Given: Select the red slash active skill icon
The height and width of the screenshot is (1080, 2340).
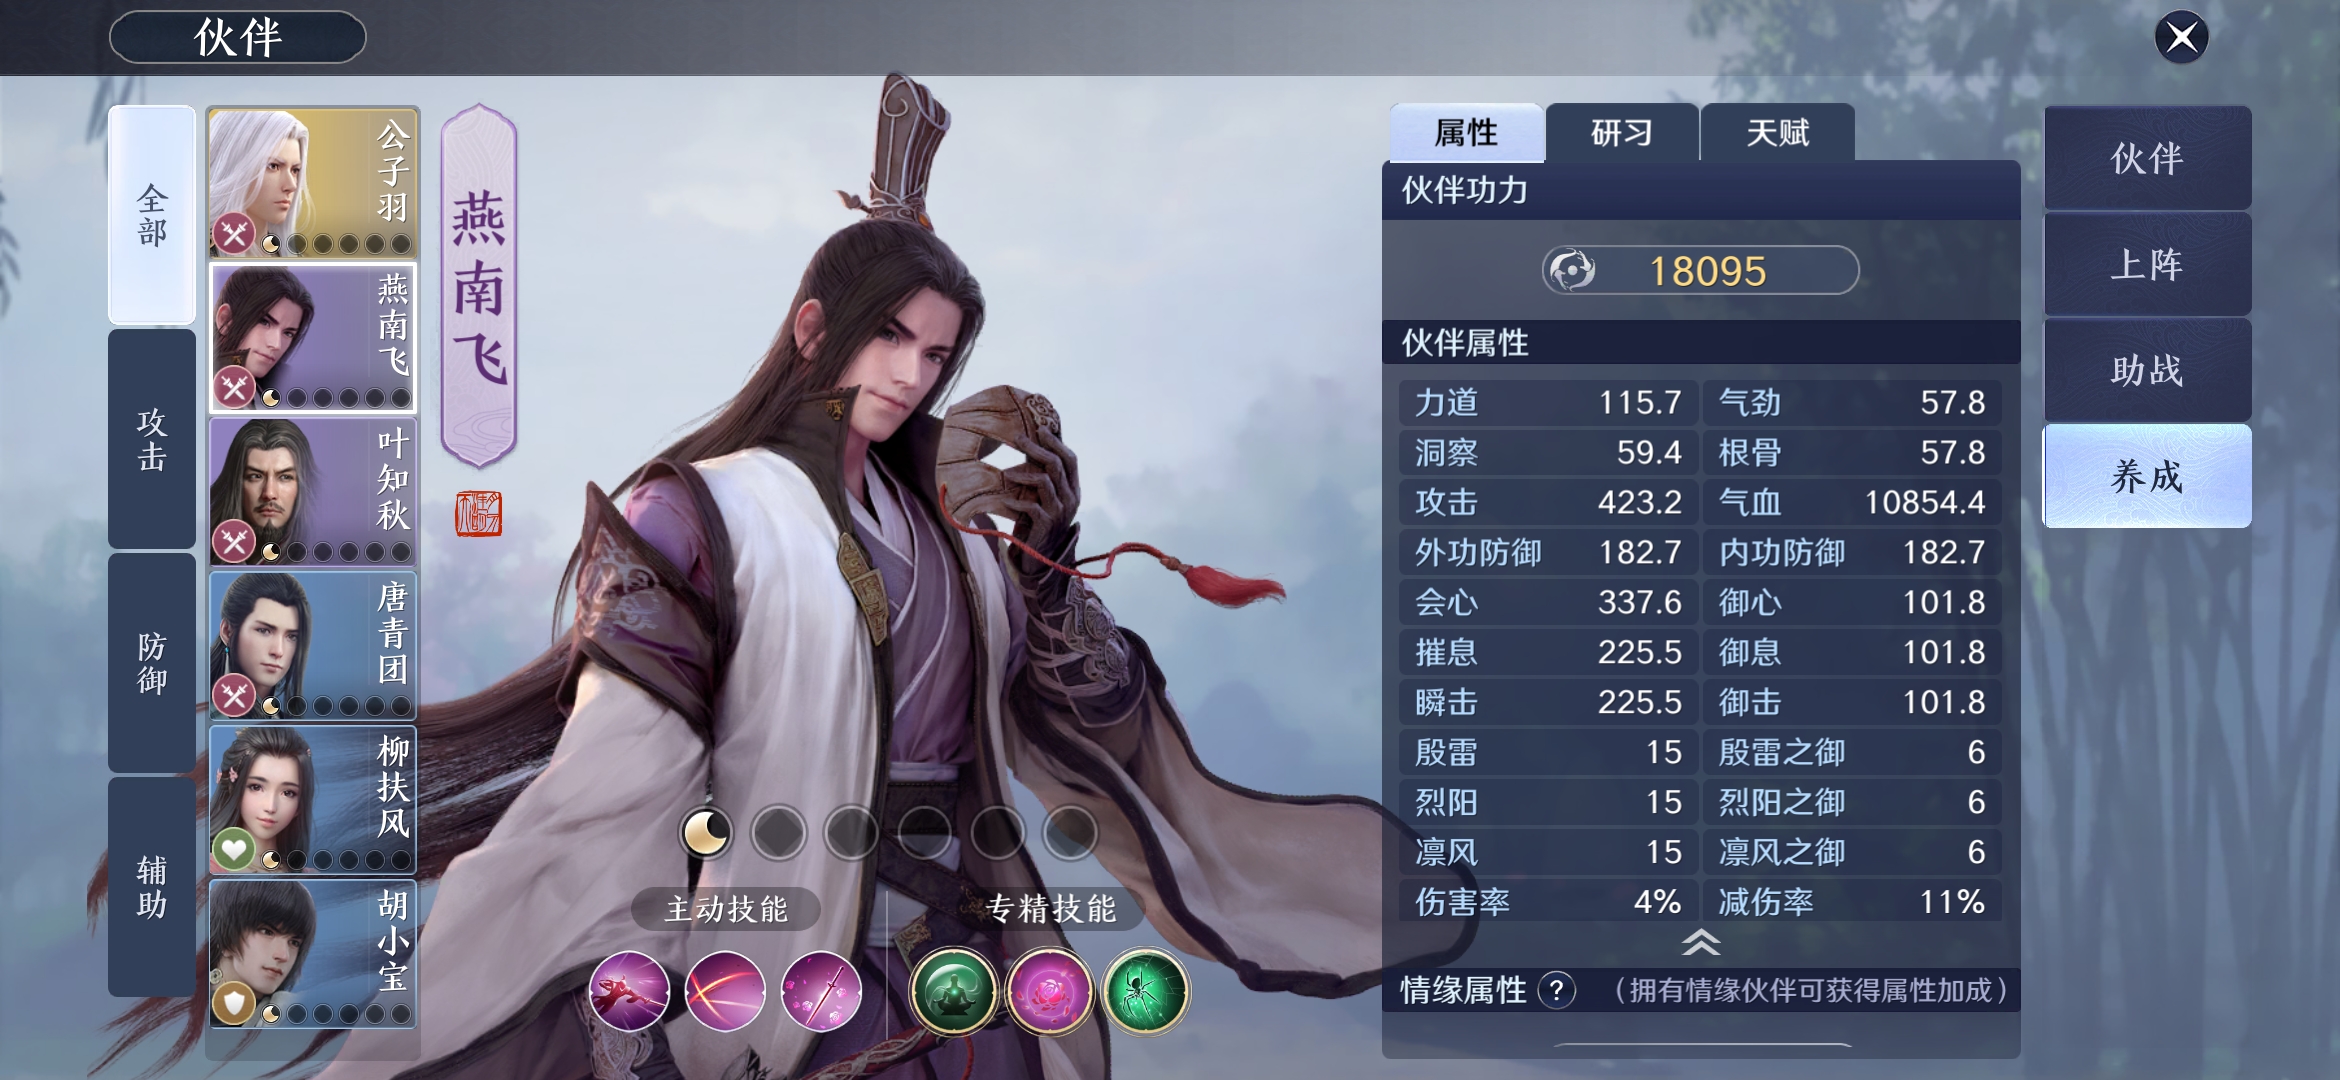Looking at the screenshot, I should [x=725, y=990].
